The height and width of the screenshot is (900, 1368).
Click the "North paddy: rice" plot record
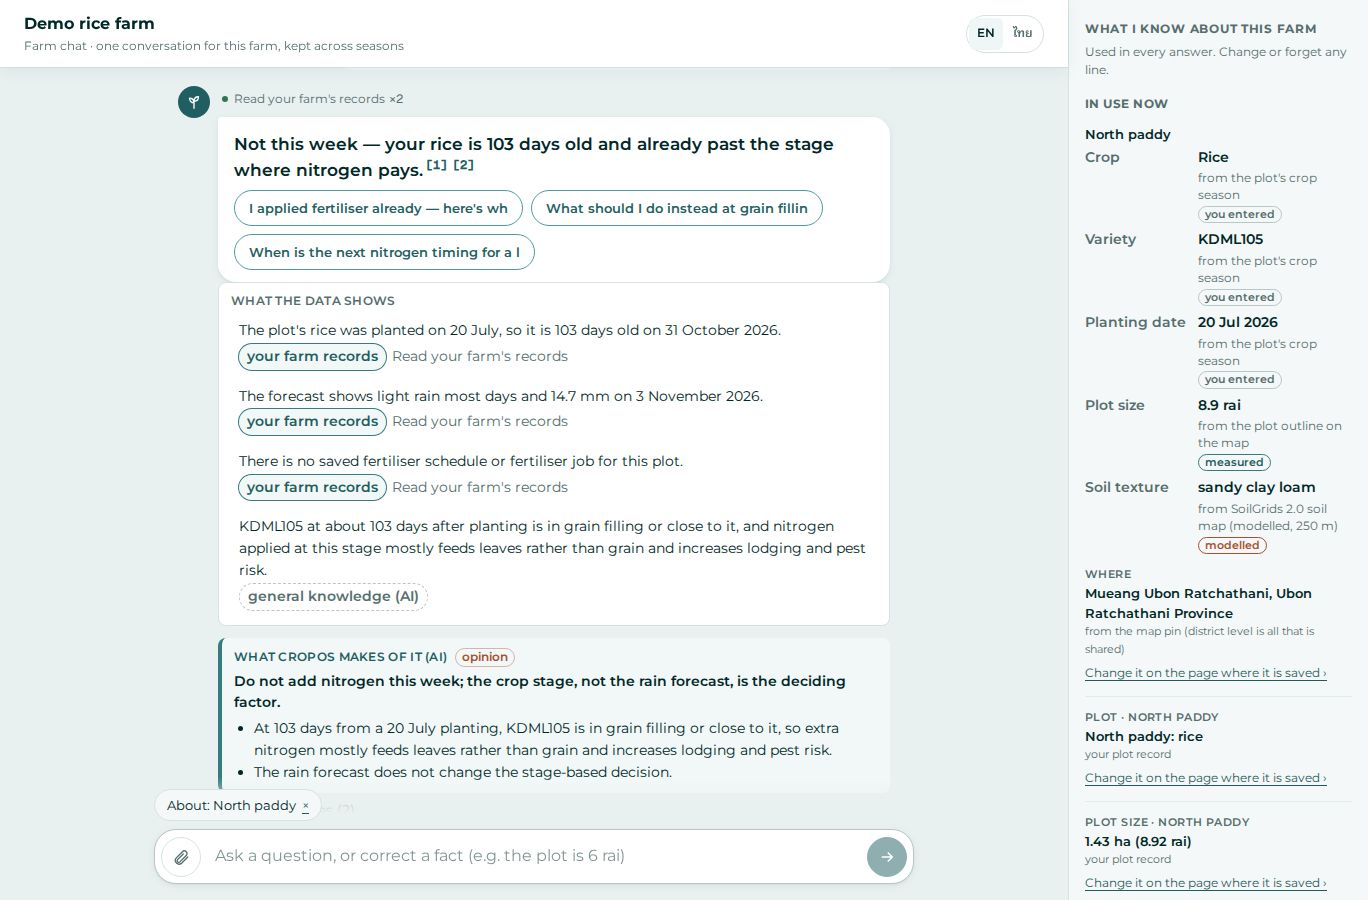click(1144, 736)
